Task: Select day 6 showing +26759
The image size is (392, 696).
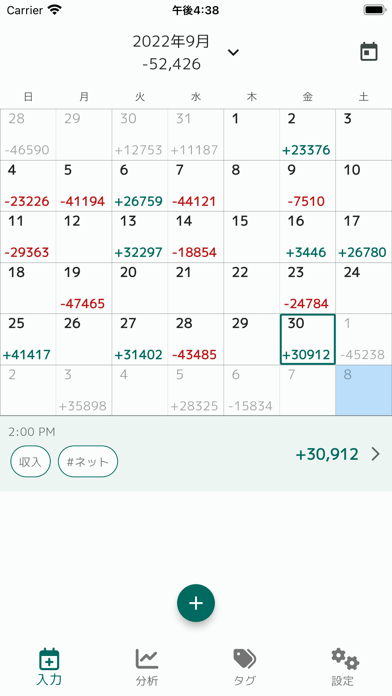Action: pos(140,186)
